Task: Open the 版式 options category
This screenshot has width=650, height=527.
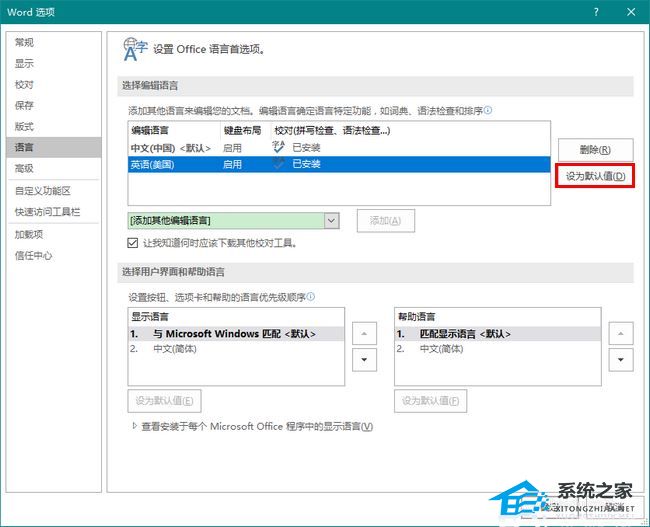Action: [24, 126]
